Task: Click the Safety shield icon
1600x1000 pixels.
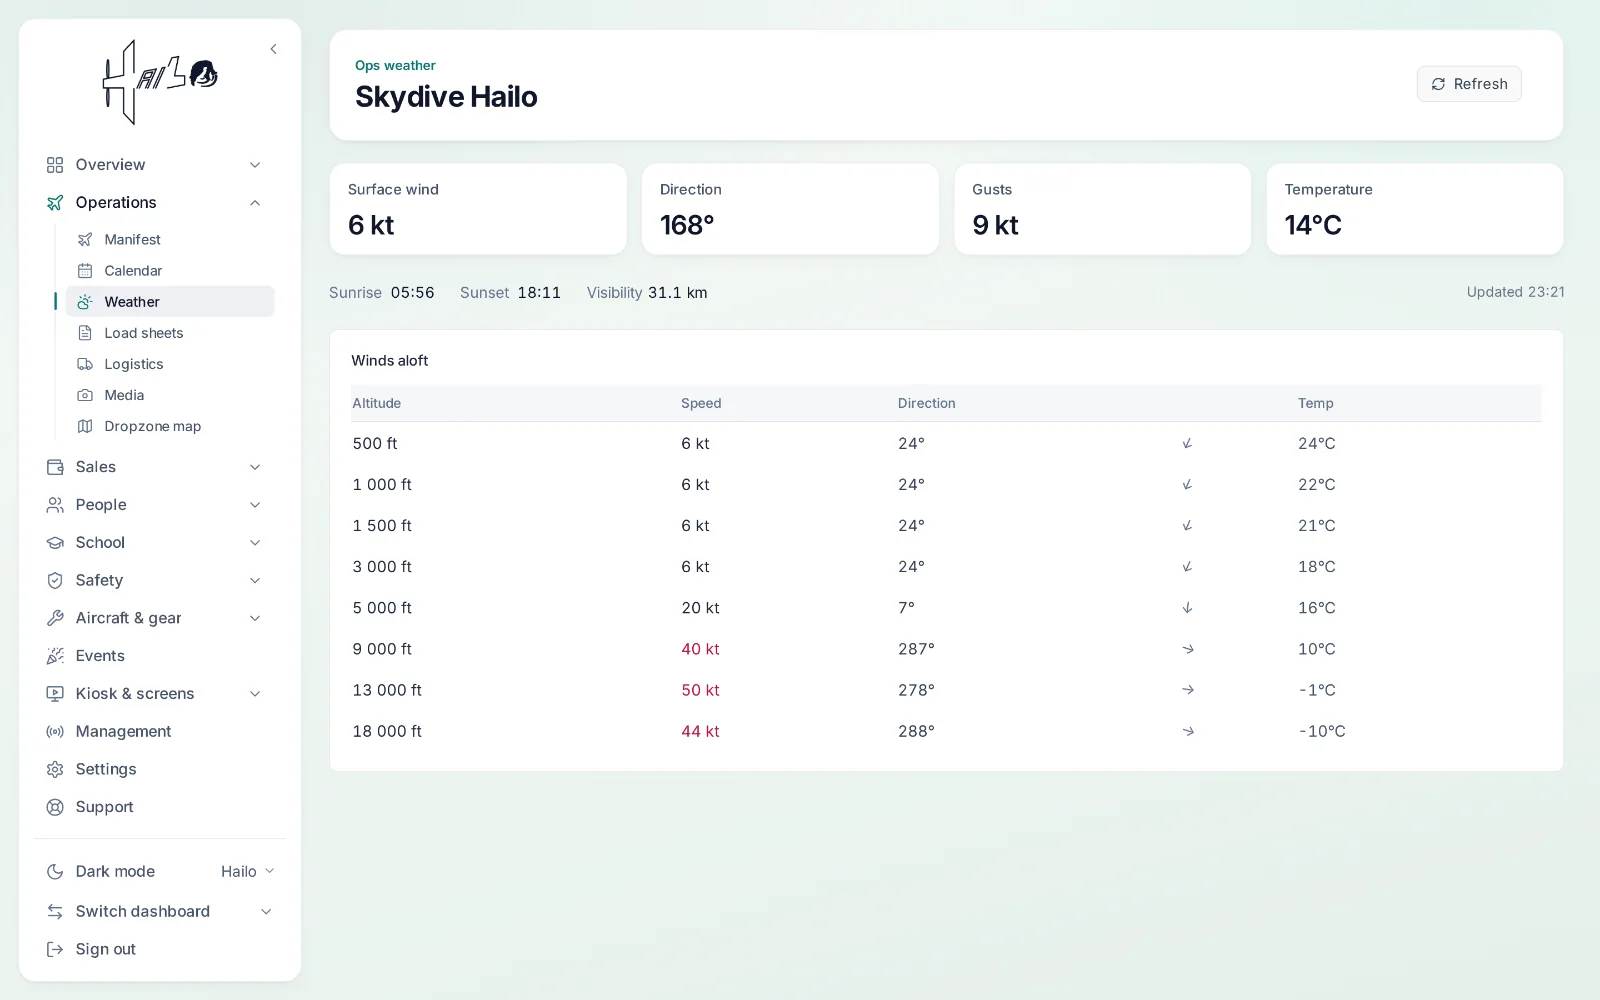Action: coord(55,580)
